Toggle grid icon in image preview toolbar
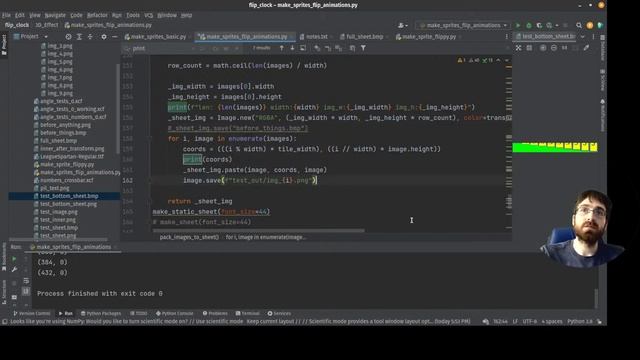The height and width of the screenshot is (360, 640). tap(529, 48)
